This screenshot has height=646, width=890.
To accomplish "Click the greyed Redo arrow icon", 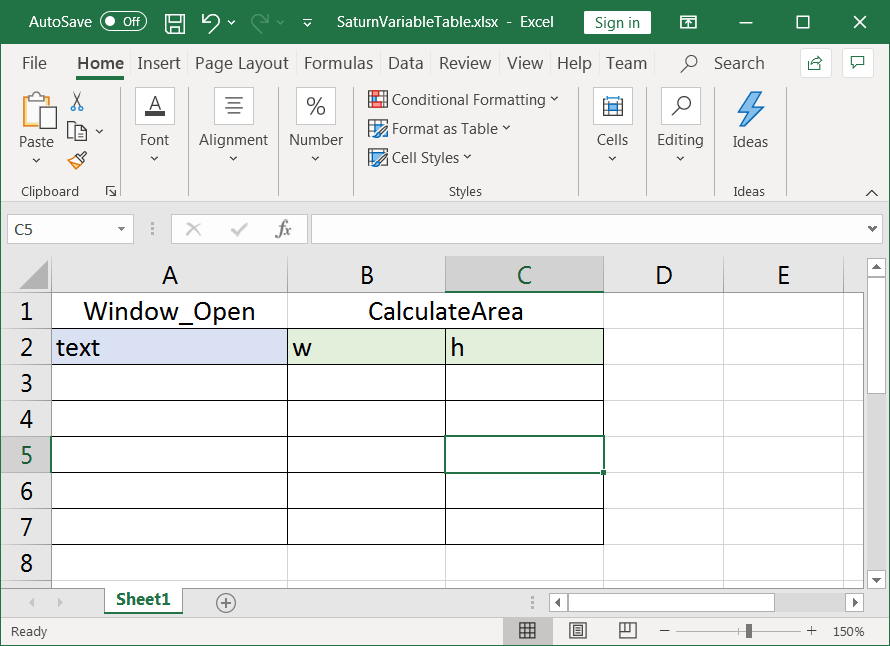I will [261, 23].
